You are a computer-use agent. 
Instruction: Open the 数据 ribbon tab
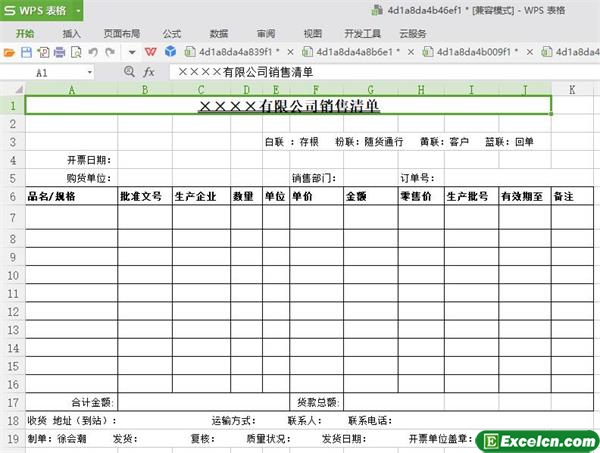click(x=219, y=34)
